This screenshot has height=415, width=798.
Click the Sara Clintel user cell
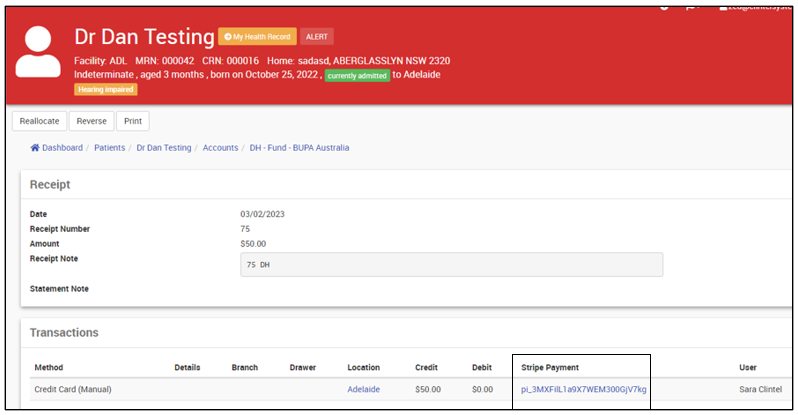(760, 389)
